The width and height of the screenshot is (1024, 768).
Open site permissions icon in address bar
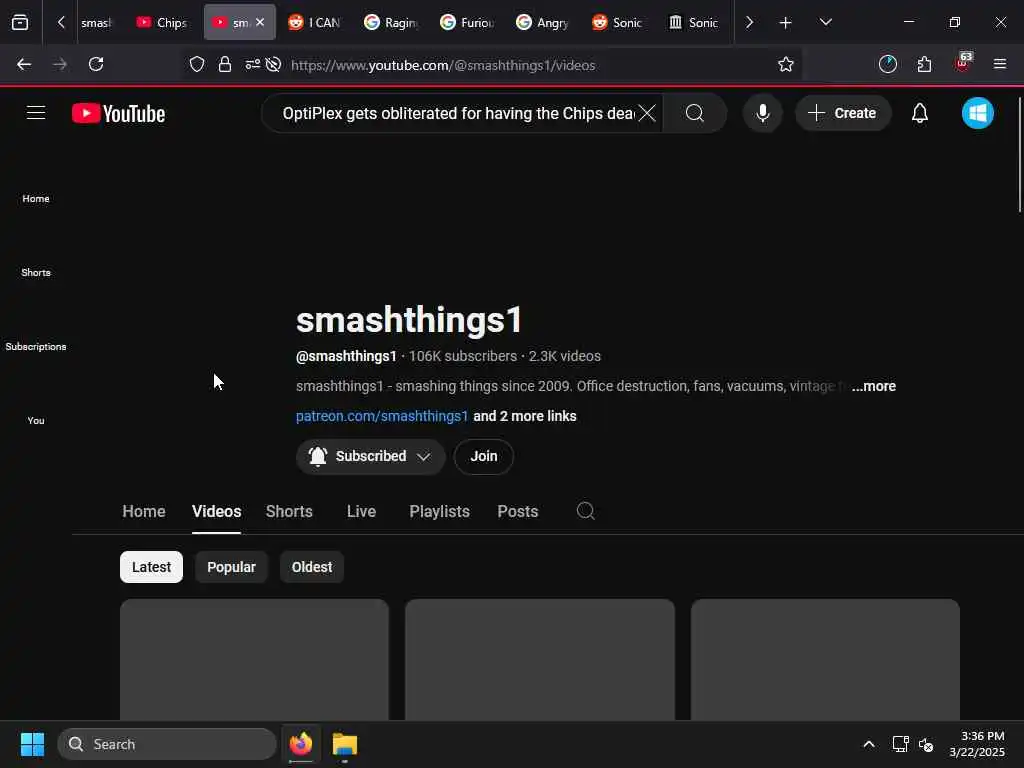click(252, 64)
